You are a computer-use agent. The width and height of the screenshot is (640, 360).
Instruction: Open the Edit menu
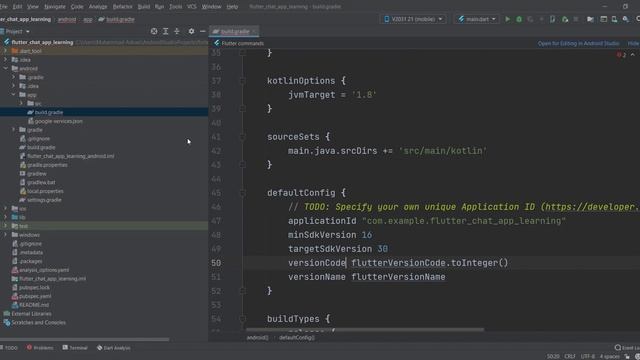coord(17,7)
